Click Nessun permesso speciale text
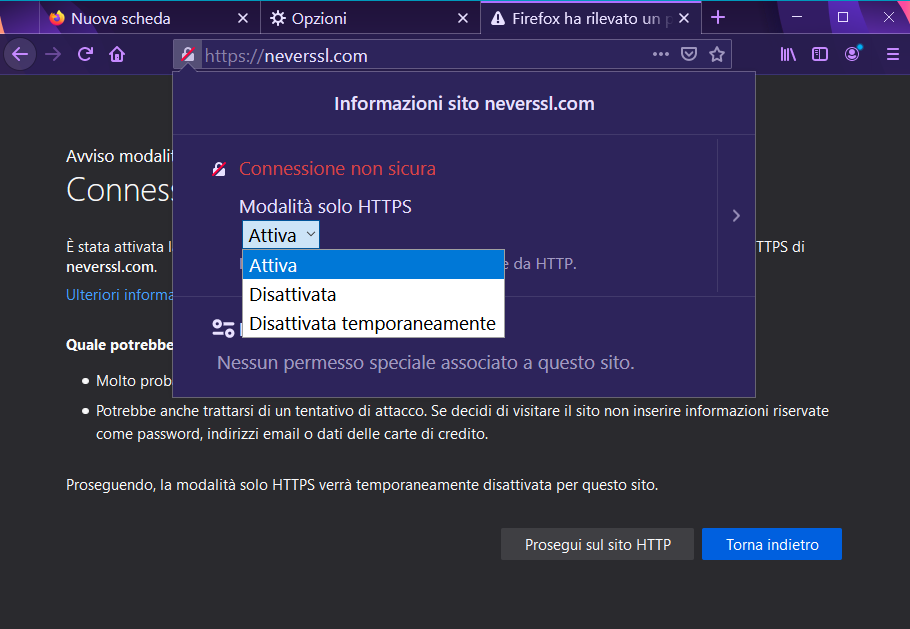The image size is (910, 629). pos(425,363)
